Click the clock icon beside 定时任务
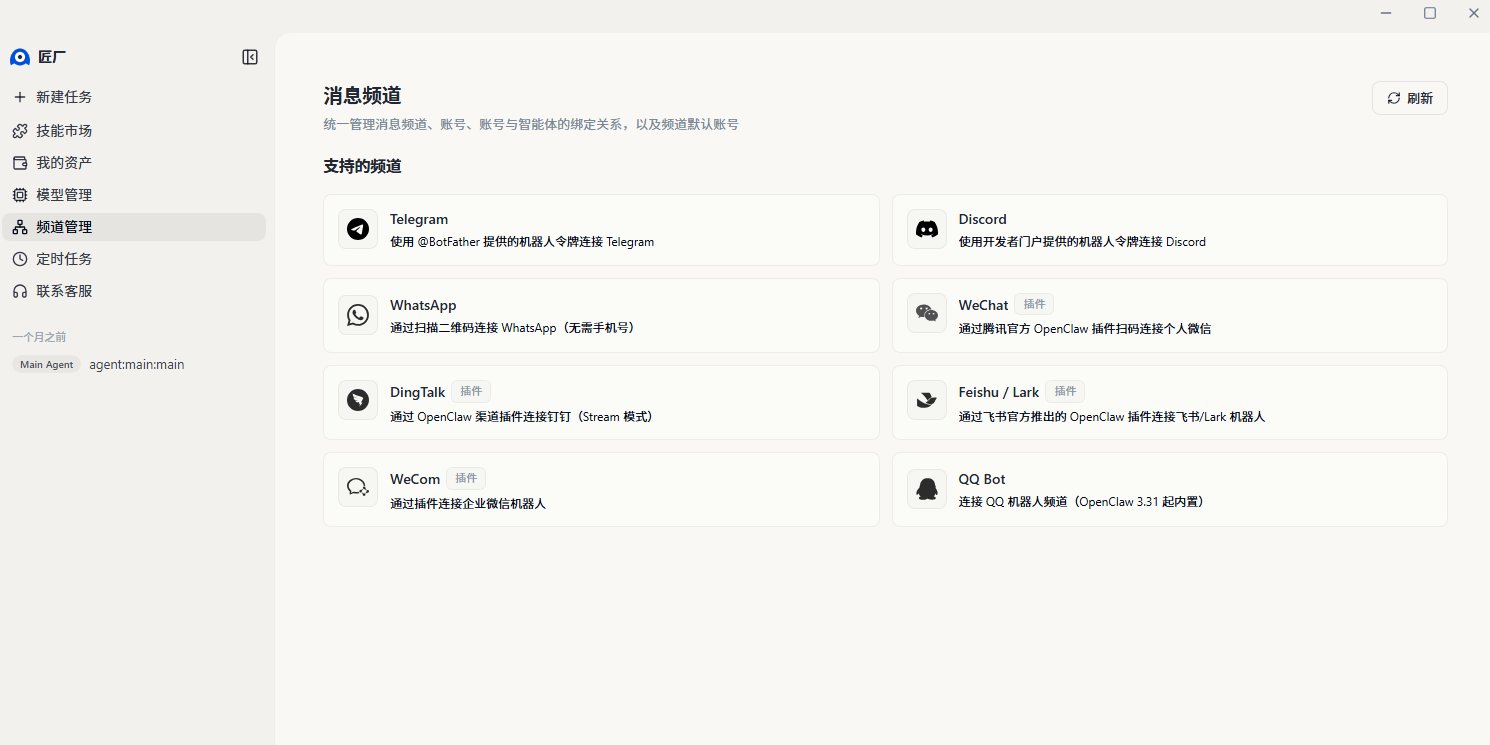Screen dimensions: 1490x745 [x=20, y=259]
